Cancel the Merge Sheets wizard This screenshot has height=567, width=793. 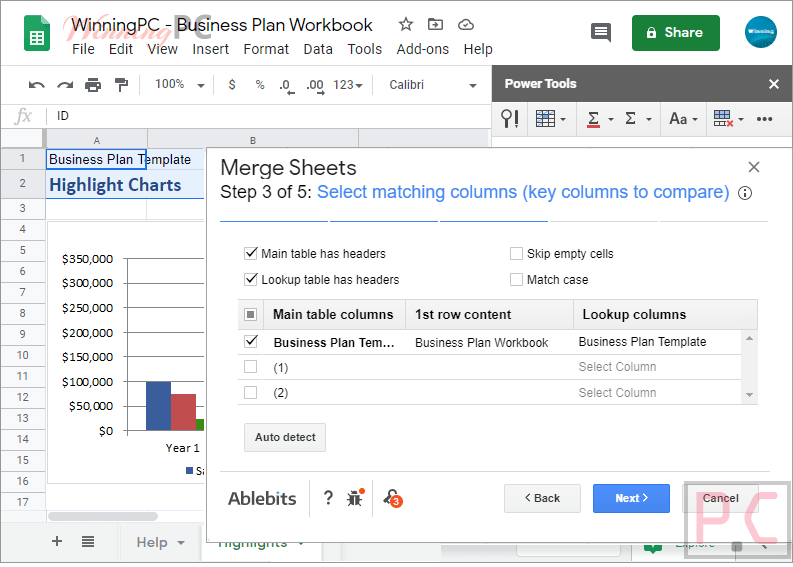click(x=720, y=498)
